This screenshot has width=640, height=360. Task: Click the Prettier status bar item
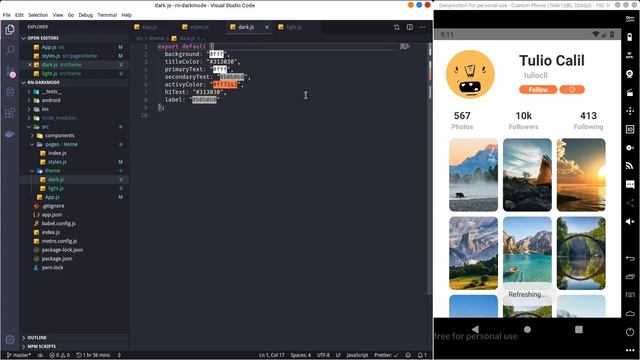(x=386, y=355)
